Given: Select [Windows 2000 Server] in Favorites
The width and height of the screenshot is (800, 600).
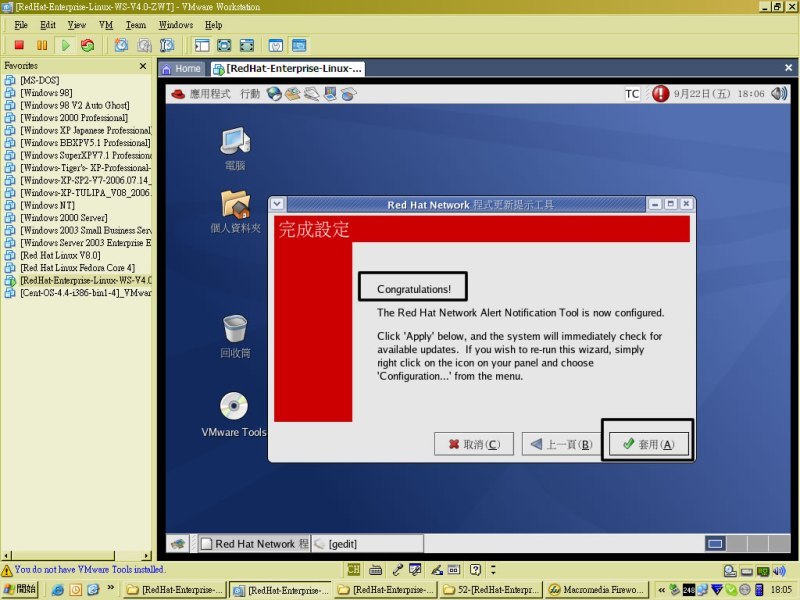Looking at the screenshot, I should coord(64,218).
